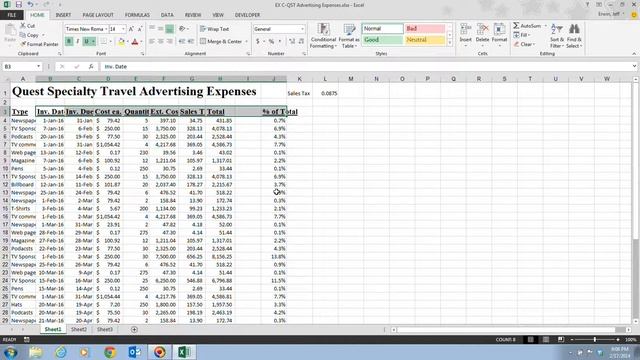640x360 pixels.
Task: Open the Find & Select menu
Action: click(574, 36)
